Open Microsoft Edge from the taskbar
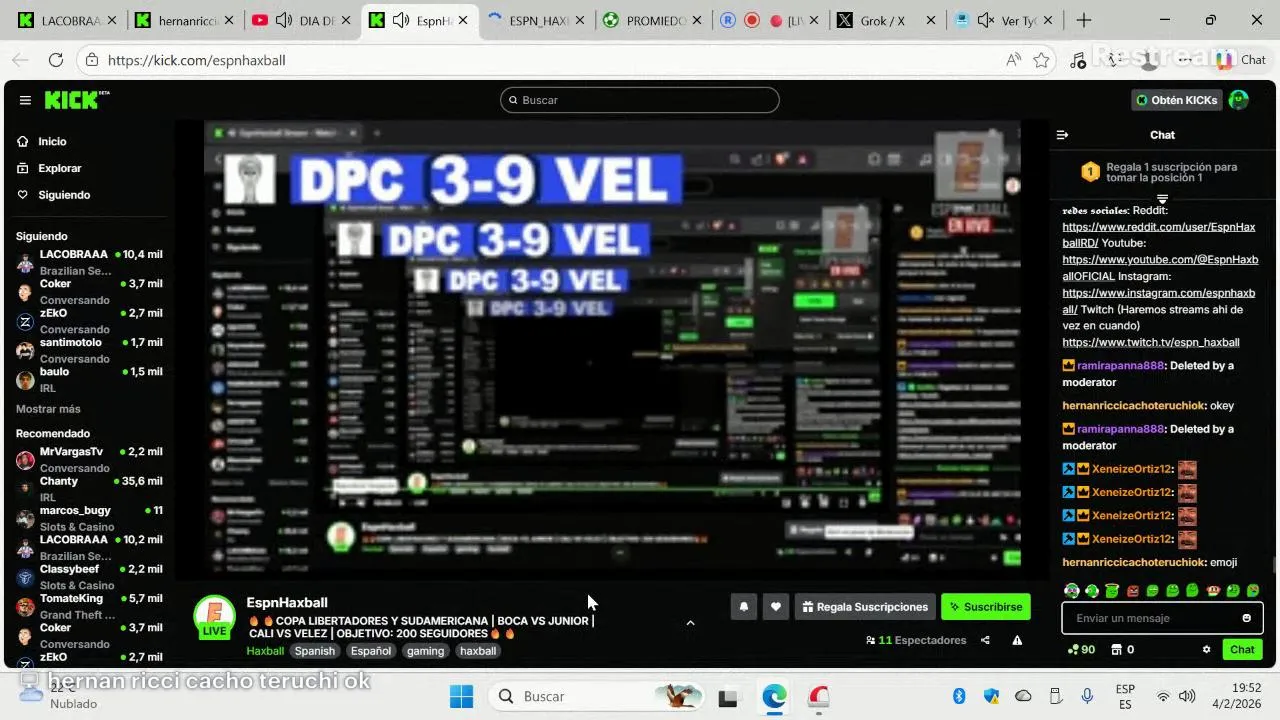This screenshot has height=720, width=1280. point(774,696)
